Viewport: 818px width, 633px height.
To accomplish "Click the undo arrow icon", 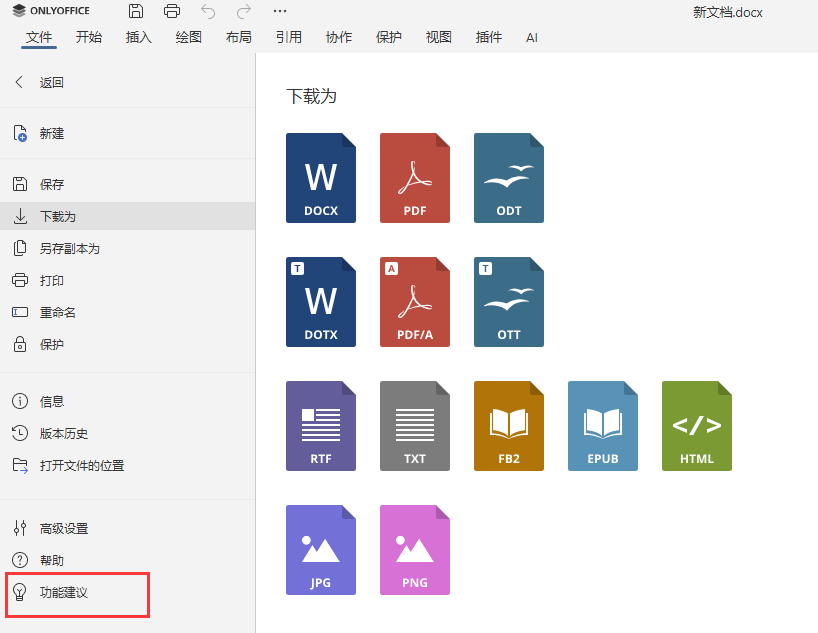I will [x=208, y=11].
